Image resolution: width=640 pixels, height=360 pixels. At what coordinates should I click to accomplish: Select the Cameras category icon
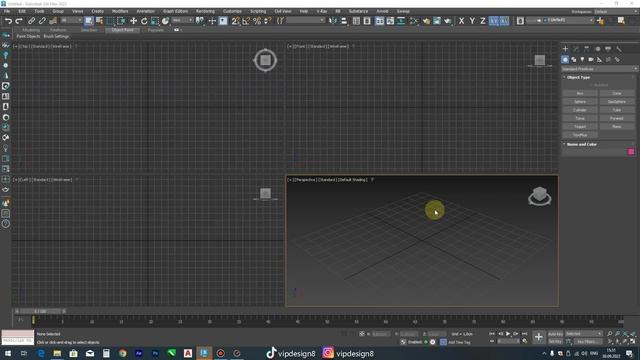click(591, 60)
